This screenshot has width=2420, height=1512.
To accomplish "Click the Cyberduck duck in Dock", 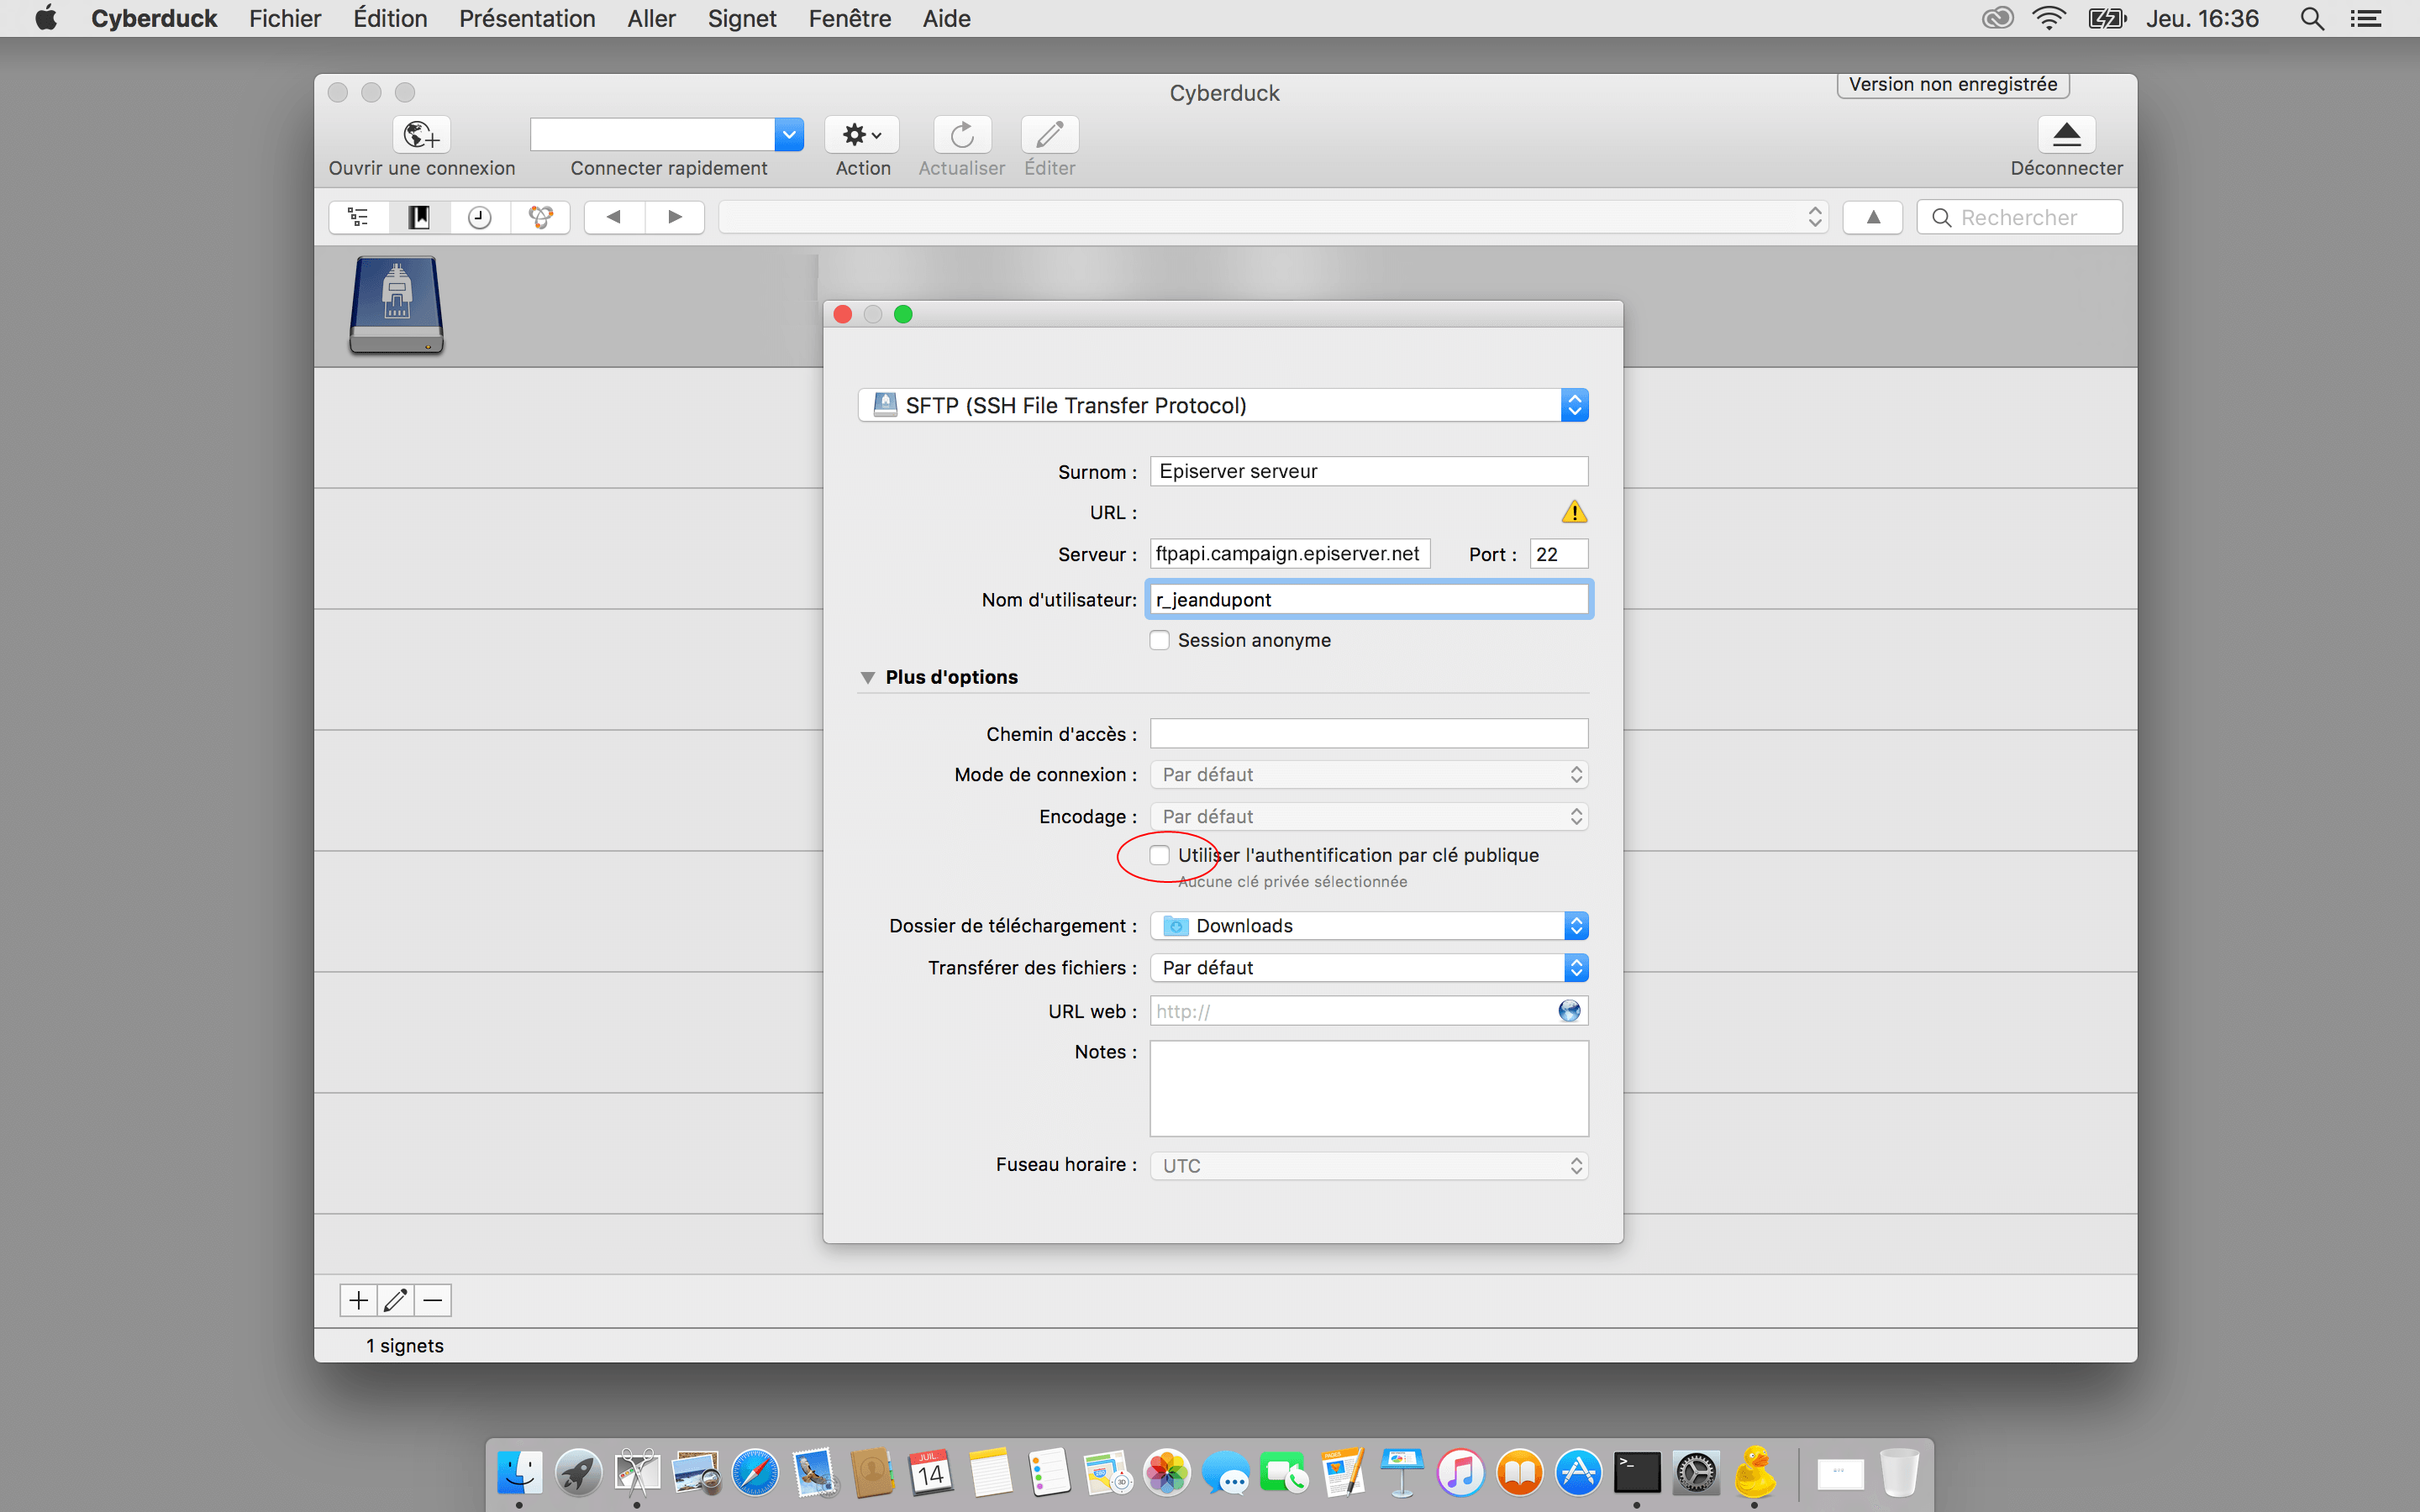I will click(1755, 1472).
